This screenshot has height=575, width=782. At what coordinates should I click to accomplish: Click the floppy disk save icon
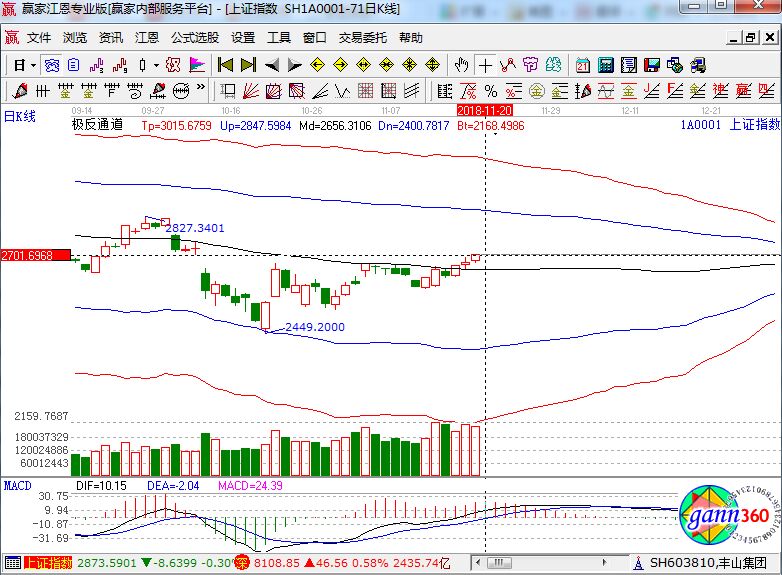652,65
